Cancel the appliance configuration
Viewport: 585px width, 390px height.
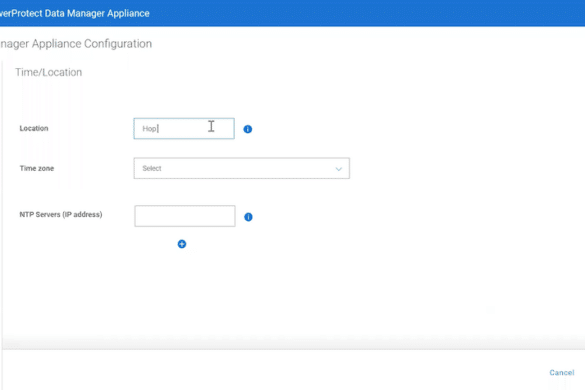561,372
